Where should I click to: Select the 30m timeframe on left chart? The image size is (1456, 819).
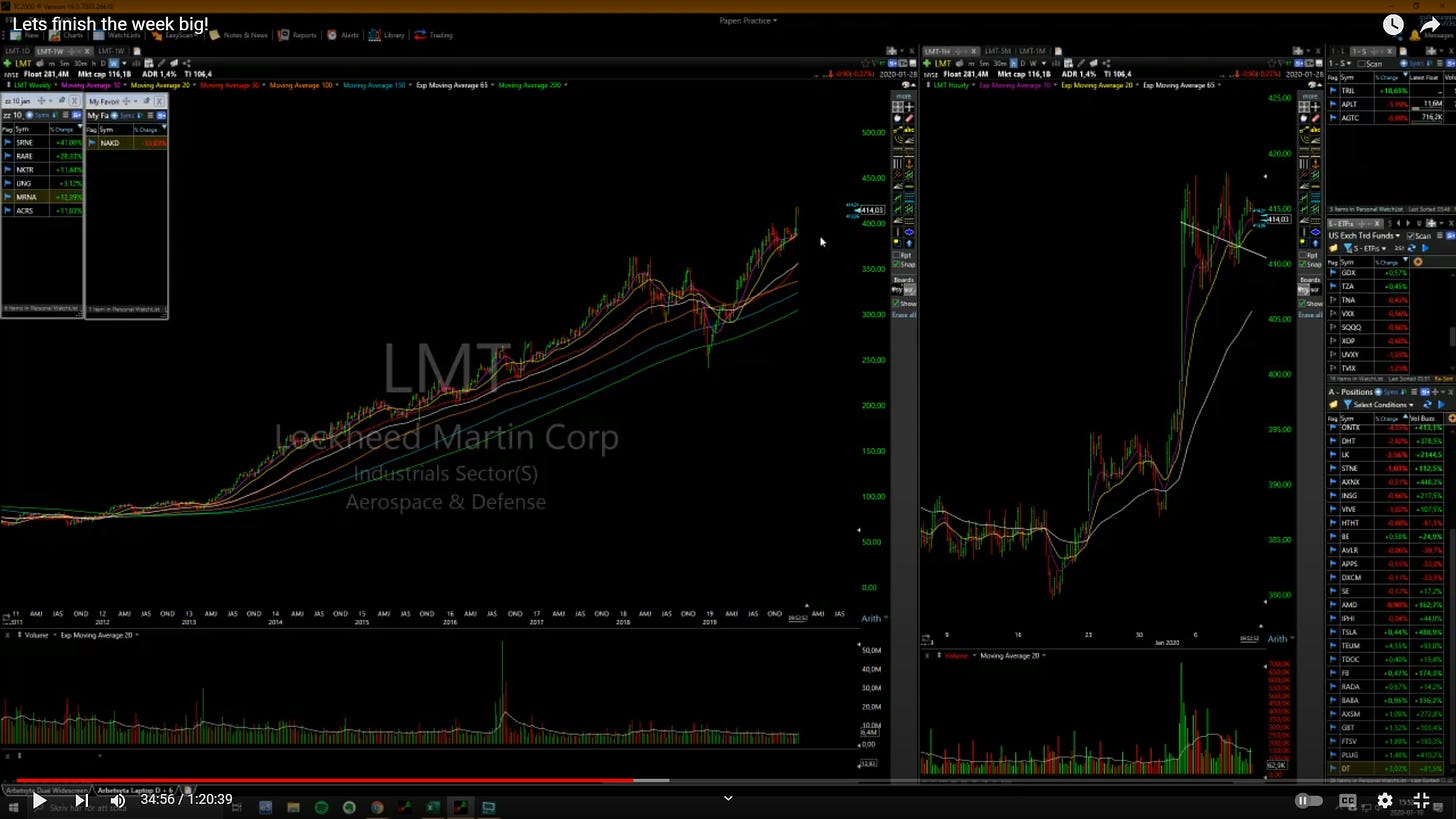[80, 63]
